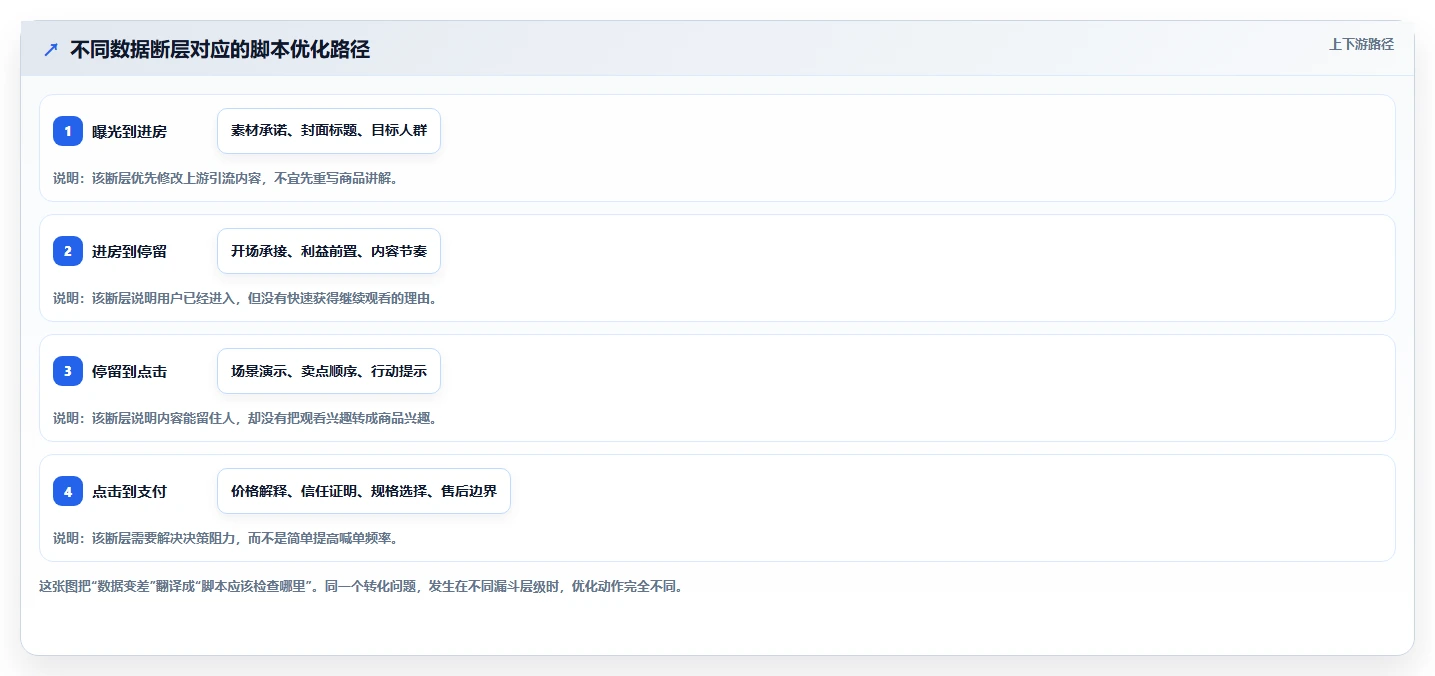
Task: Click the step 3 number badge
Action: pyautogui.click(x=68, y=371)
